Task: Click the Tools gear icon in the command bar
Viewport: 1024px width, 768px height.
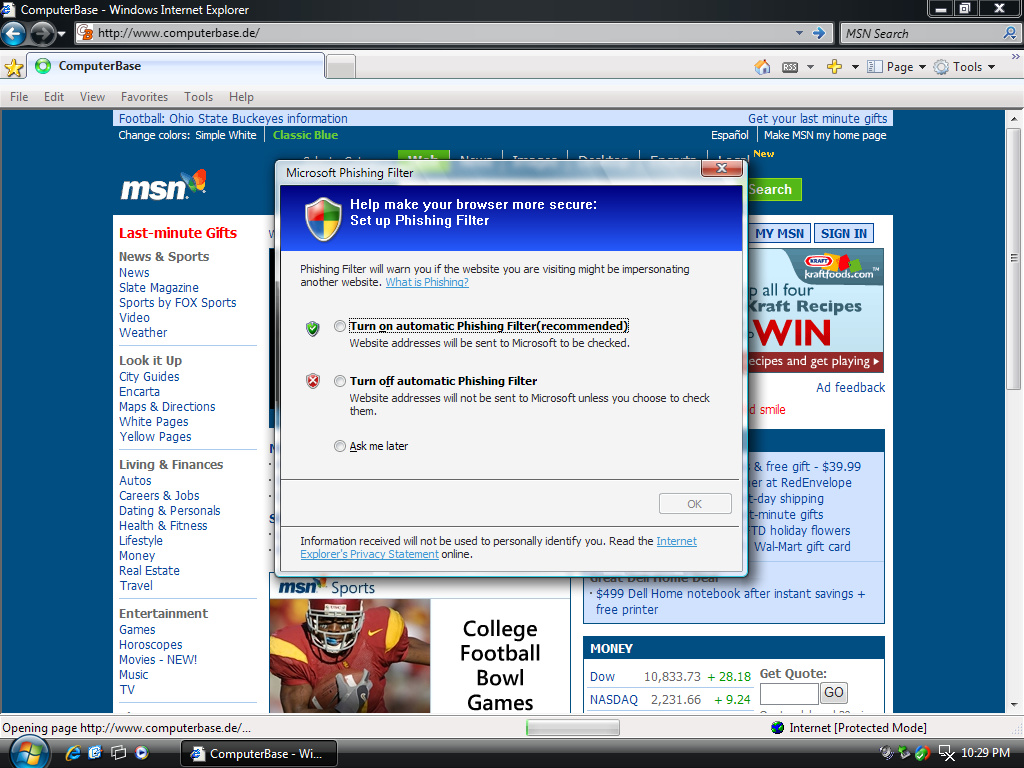Action: 940,67
